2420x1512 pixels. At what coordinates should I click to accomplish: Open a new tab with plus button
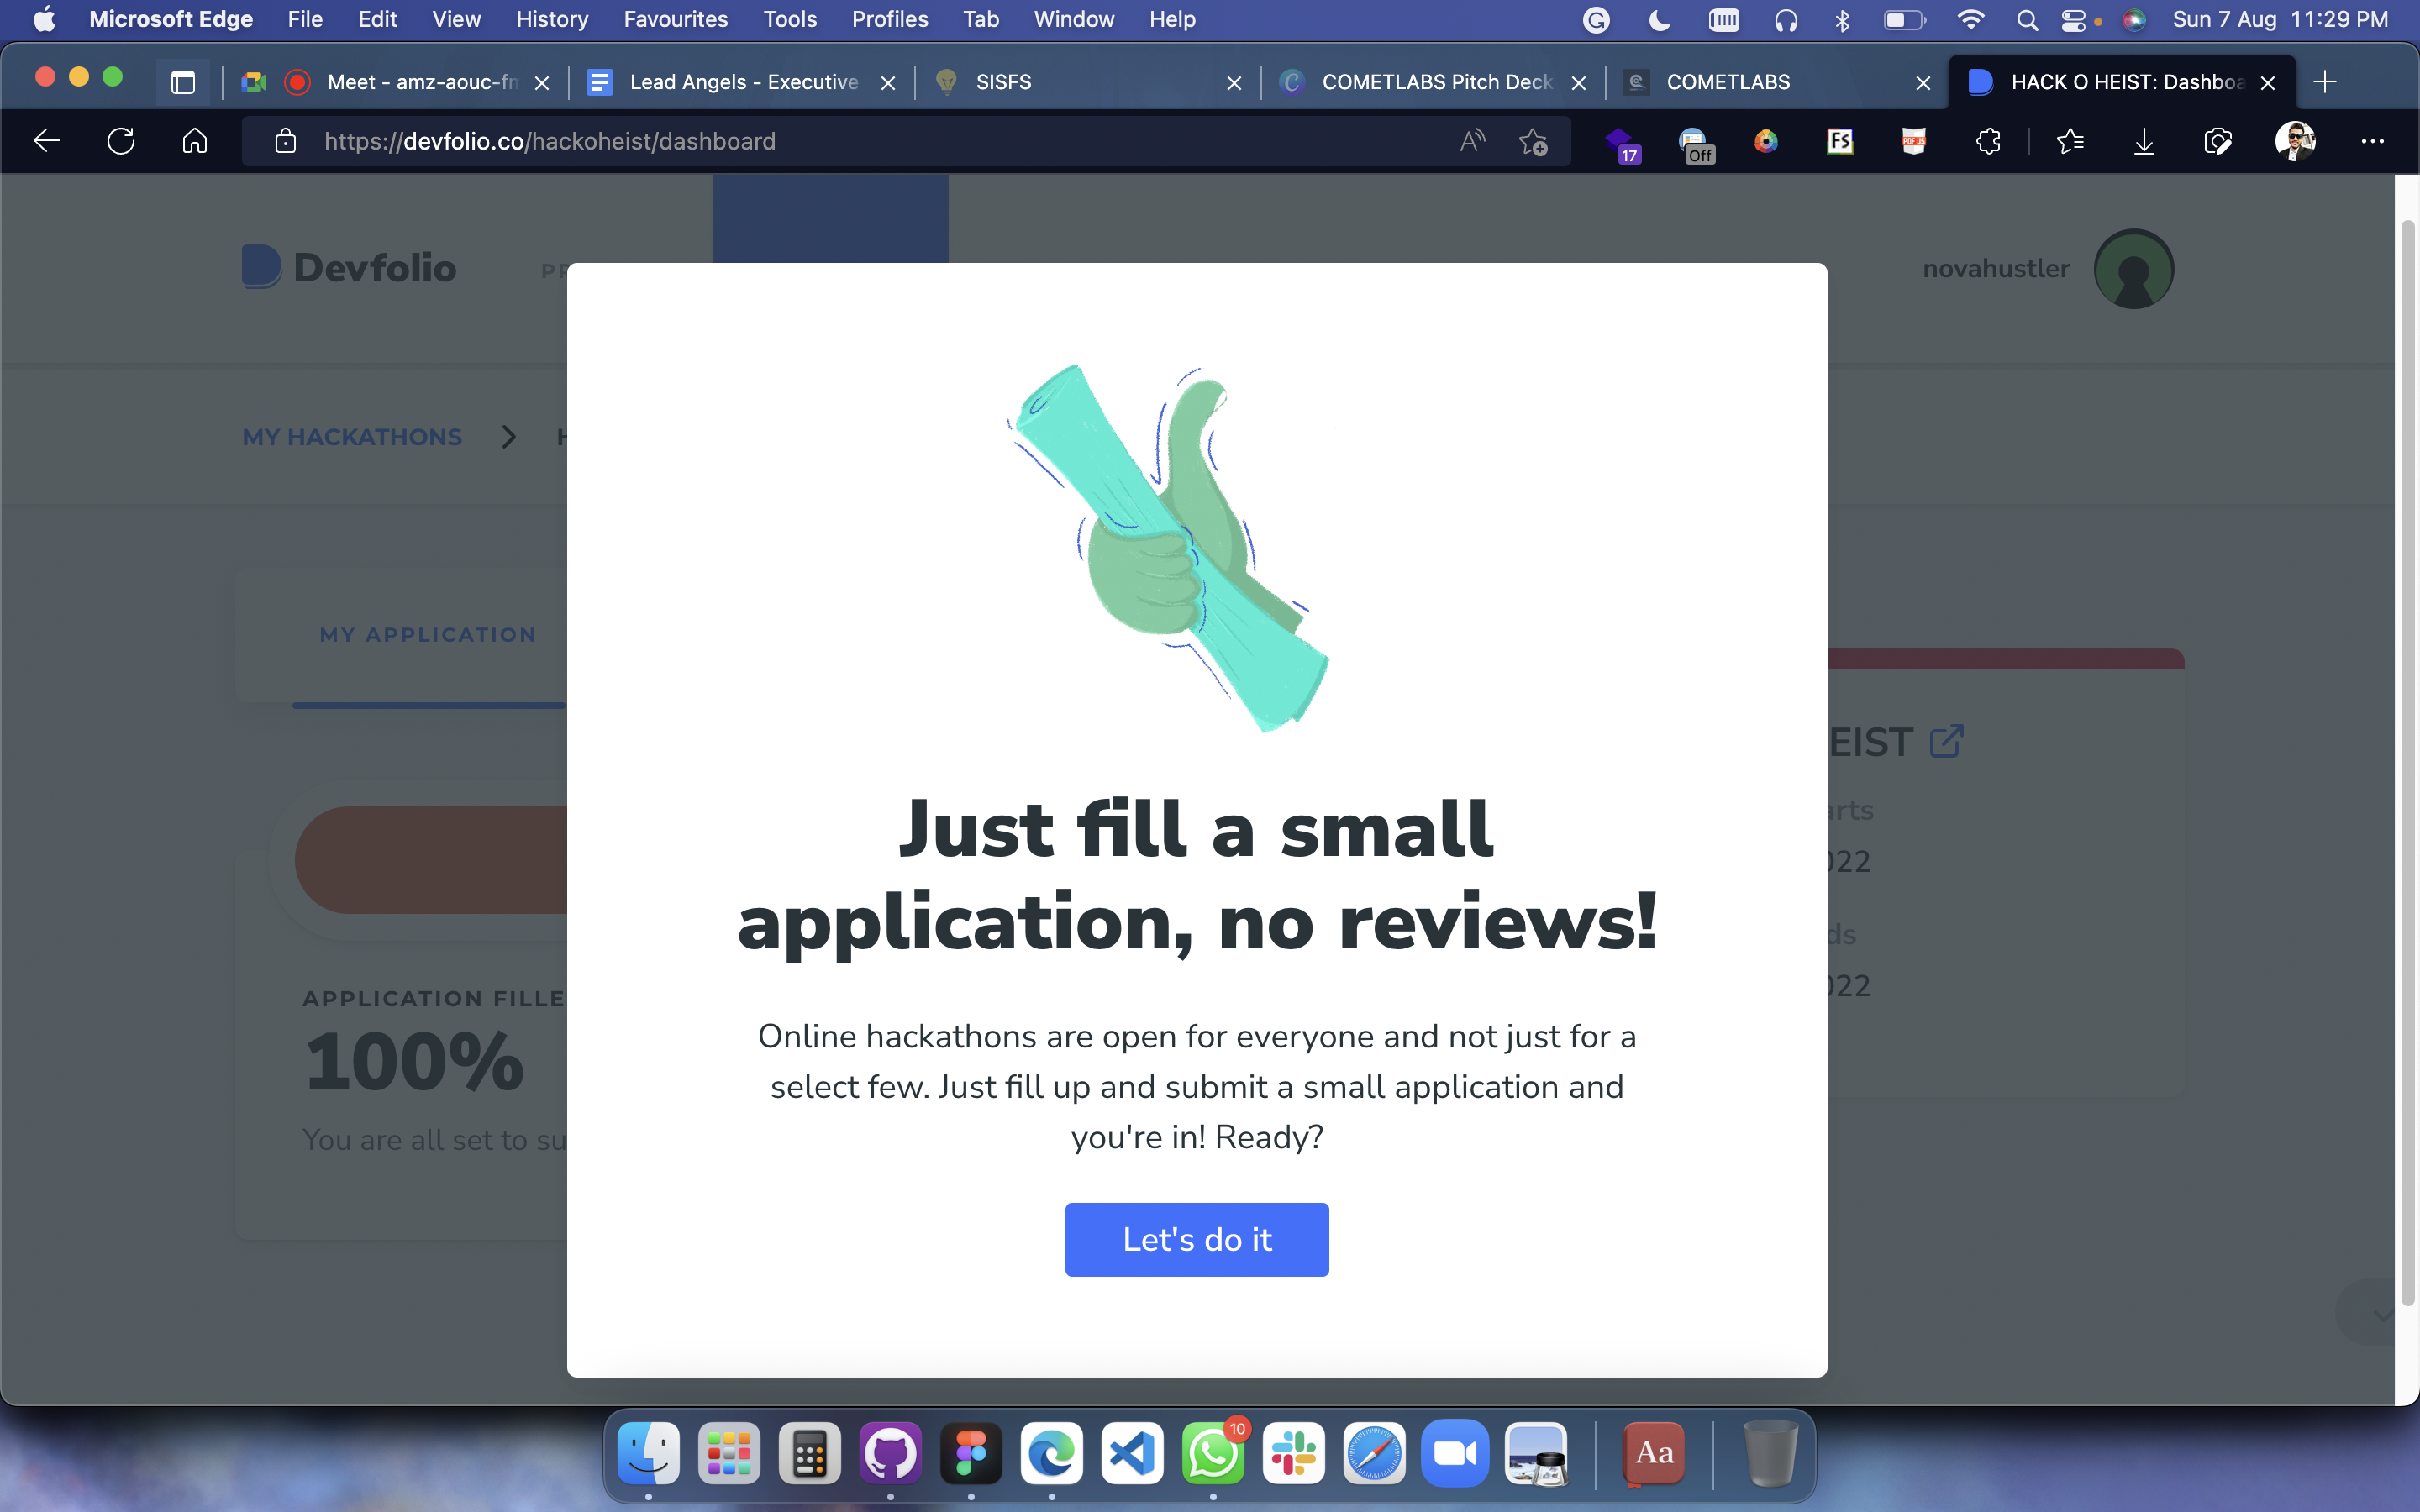[x=2325, y=82]
